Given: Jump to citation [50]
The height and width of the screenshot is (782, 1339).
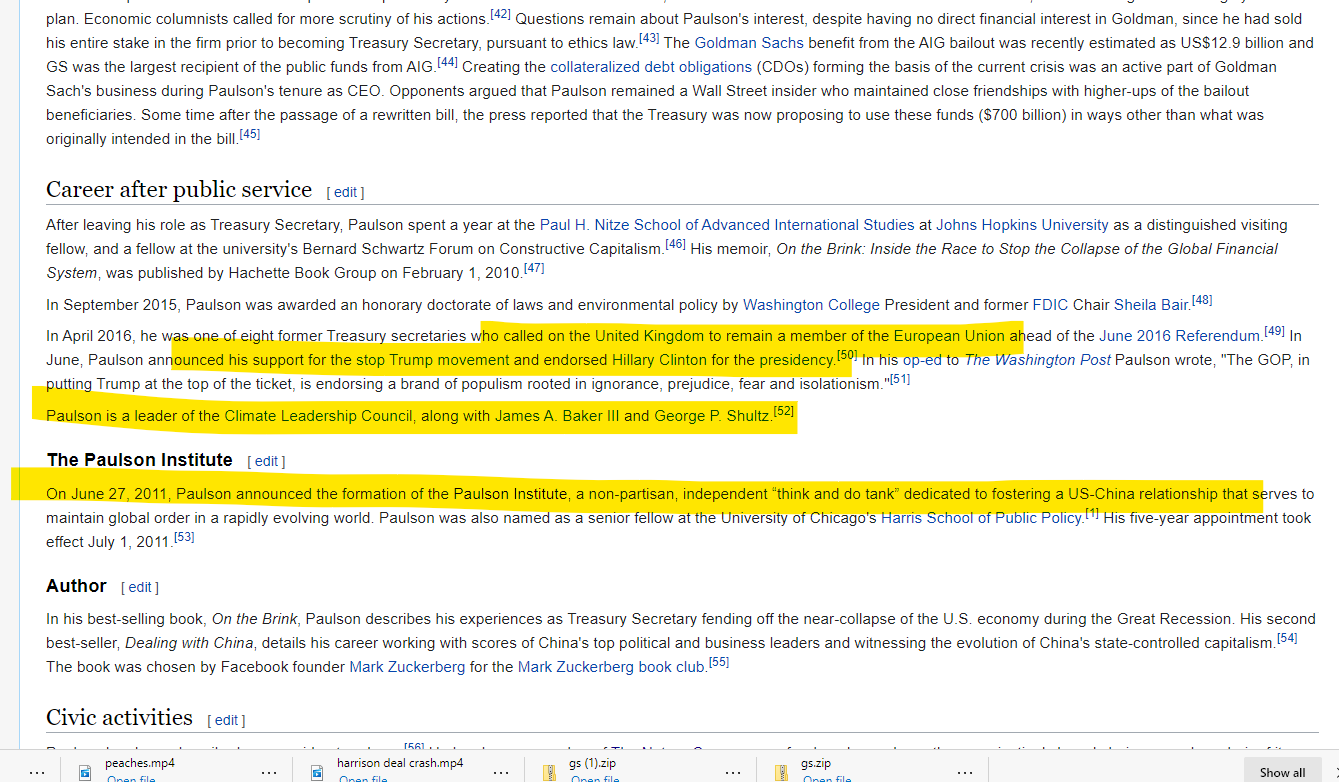Looking at the screenshot, I should (x=847, y=355).
